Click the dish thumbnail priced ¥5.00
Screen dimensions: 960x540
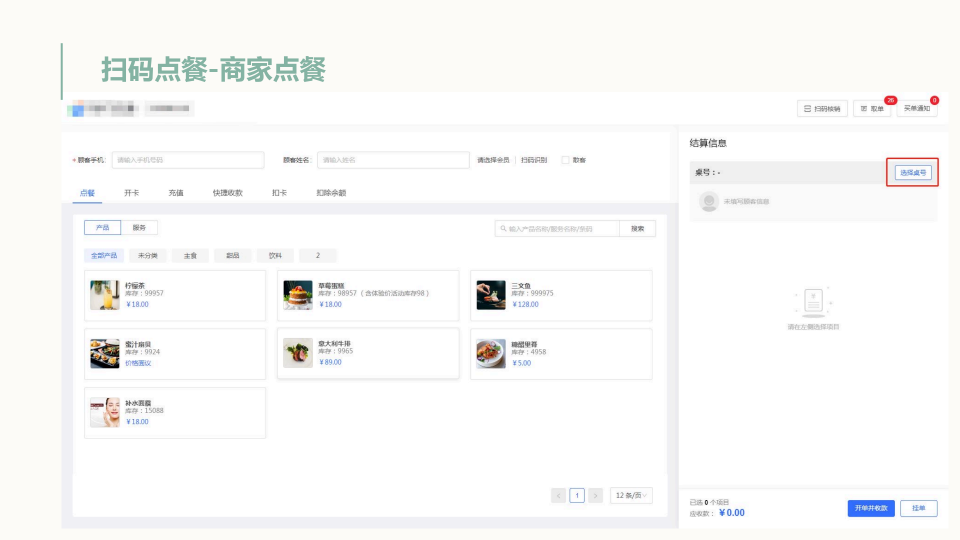click(x=491, y=354)
